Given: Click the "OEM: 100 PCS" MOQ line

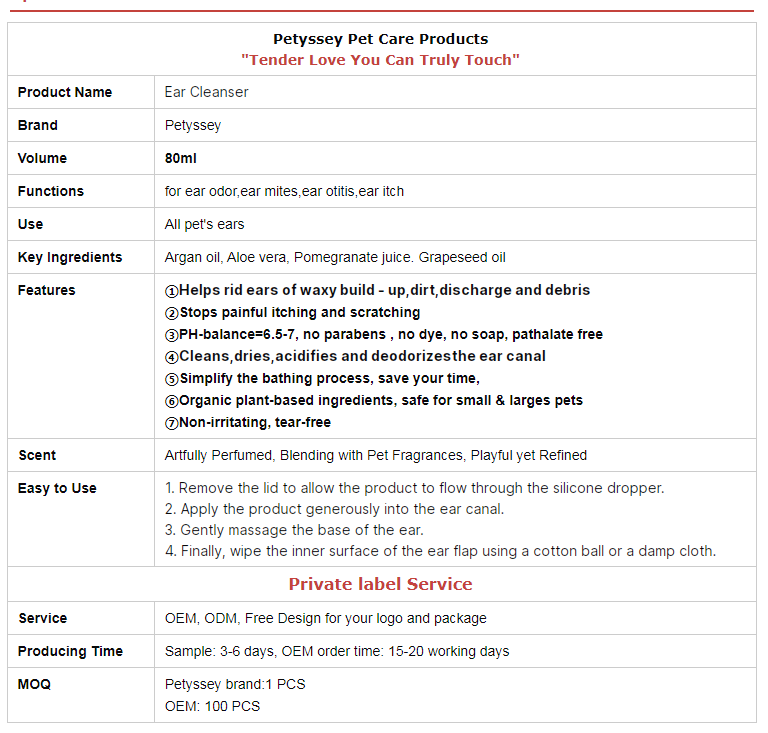Looking at the screenshot, I should pyautogui.click(x=212, y=706).
